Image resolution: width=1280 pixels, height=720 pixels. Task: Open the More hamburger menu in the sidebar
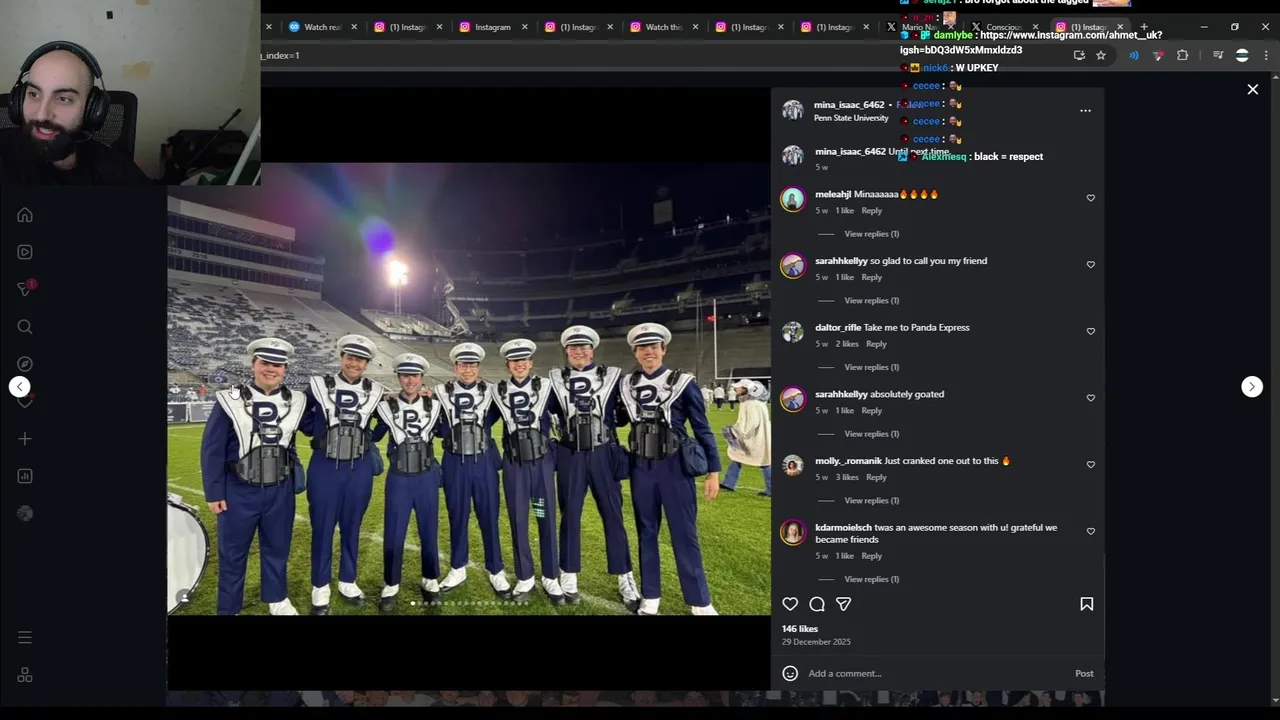25,637
